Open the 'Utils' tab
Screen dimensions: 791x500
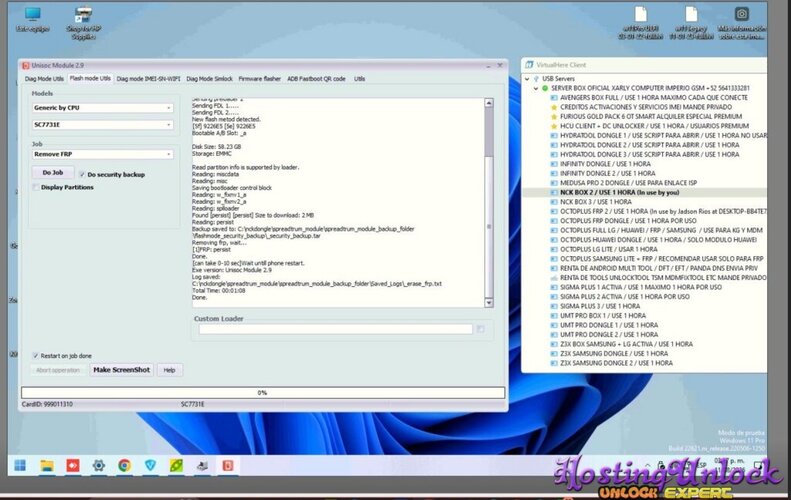[359, 79]
